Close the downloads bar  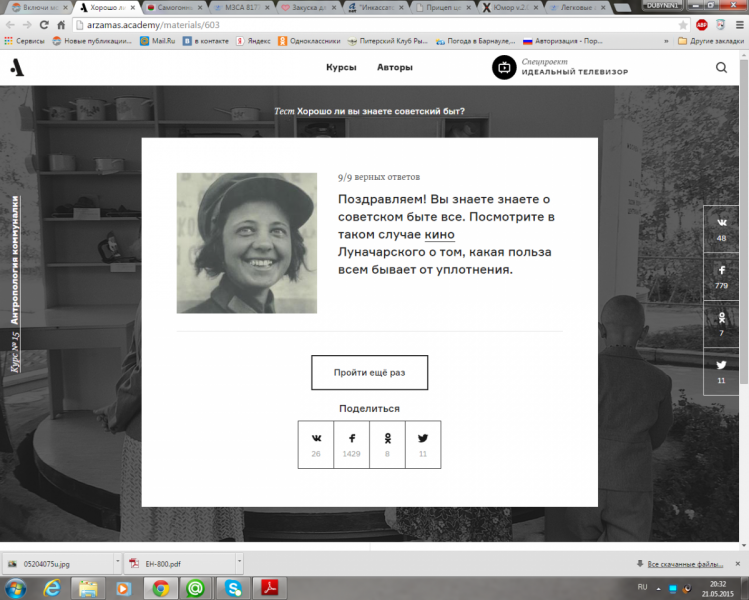pos(738,564)
